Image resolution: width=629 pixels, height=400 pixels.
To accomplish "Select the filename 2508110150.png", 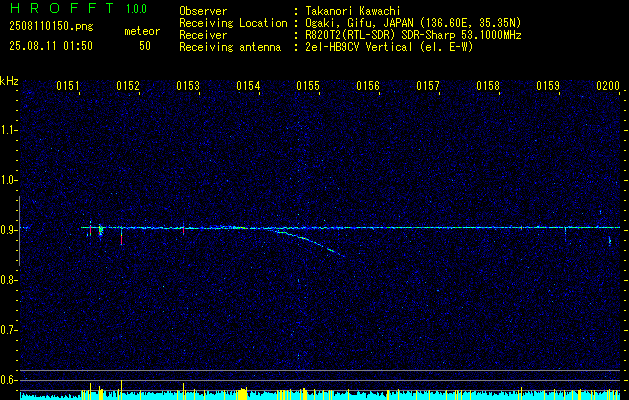I will coord(51,27).
